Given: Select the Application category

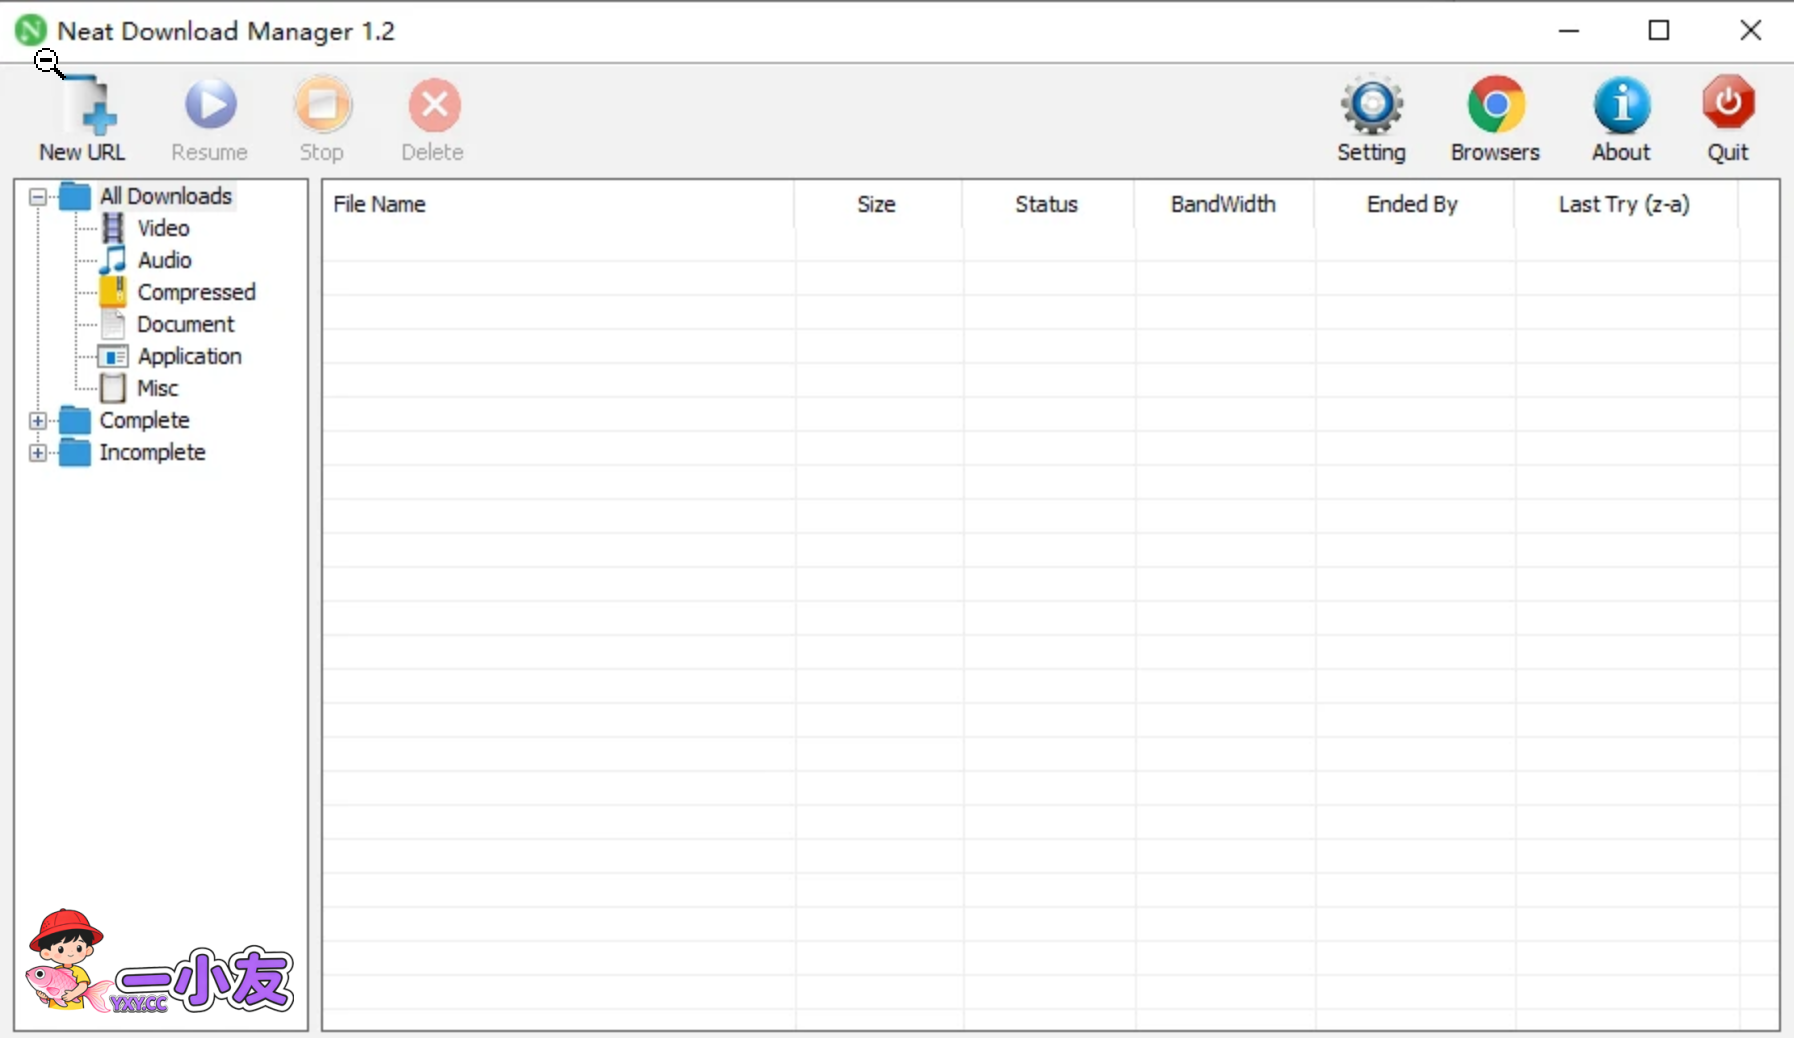Looking at the screenshot, I should pos(189,357).
